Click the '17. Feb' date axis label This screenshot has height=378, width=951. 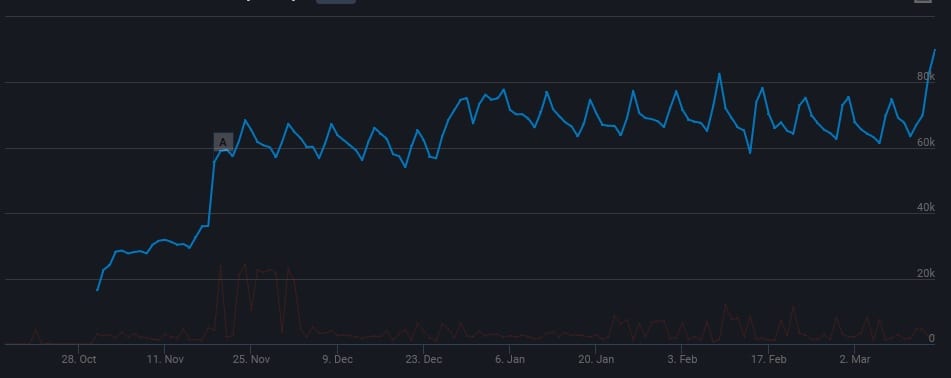point(768,359)
